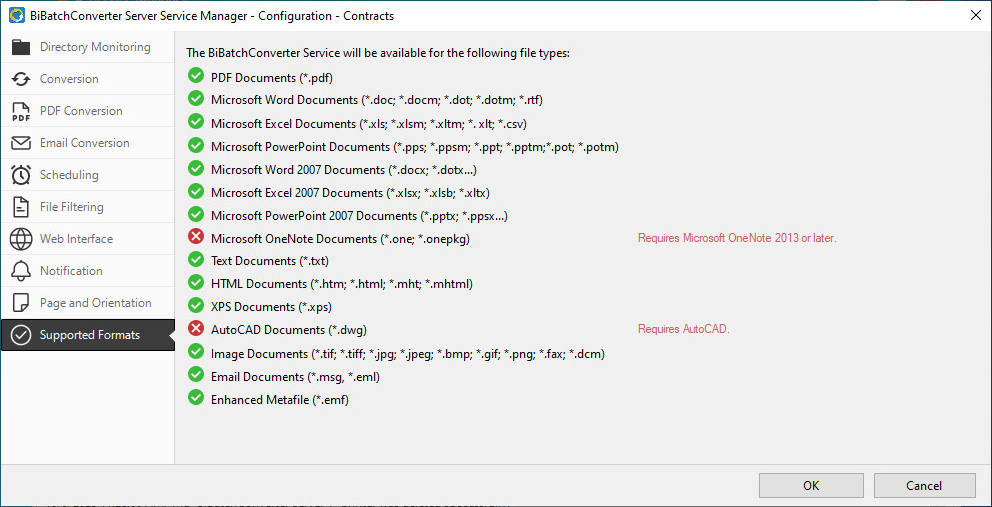Click the Page and Orientation page icon
The height and width of the screenshot is (507, 992).
coord(21,303)
